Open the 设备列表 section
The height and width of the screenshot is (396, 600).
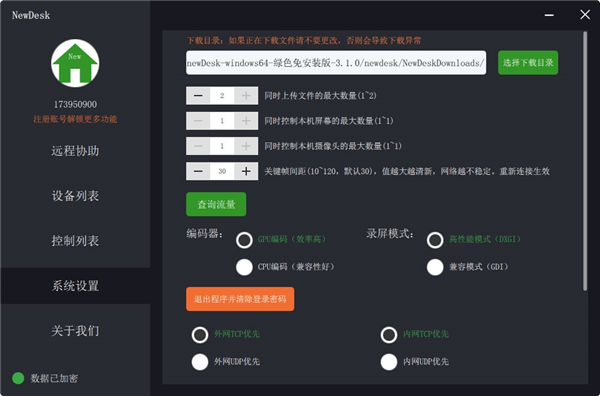[75, 196]
